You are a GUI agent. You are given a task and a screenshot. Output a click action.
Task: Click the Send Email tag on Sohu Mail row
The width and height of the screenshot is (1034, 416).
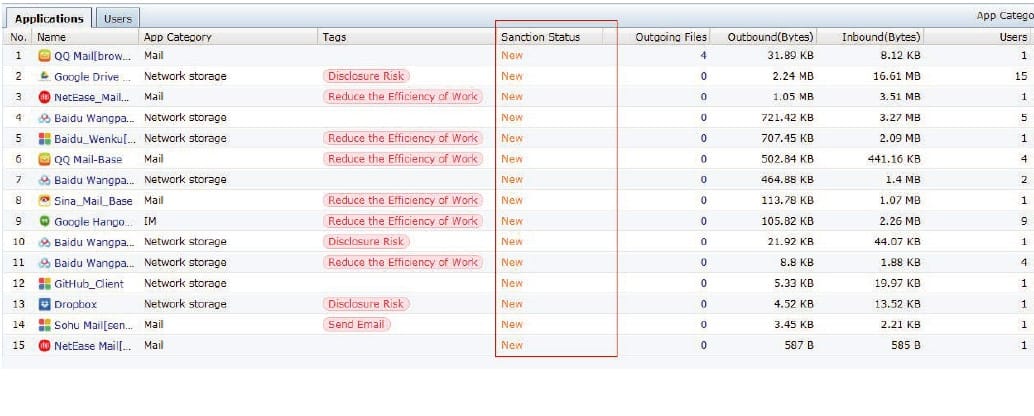click(x=357, y=324)
